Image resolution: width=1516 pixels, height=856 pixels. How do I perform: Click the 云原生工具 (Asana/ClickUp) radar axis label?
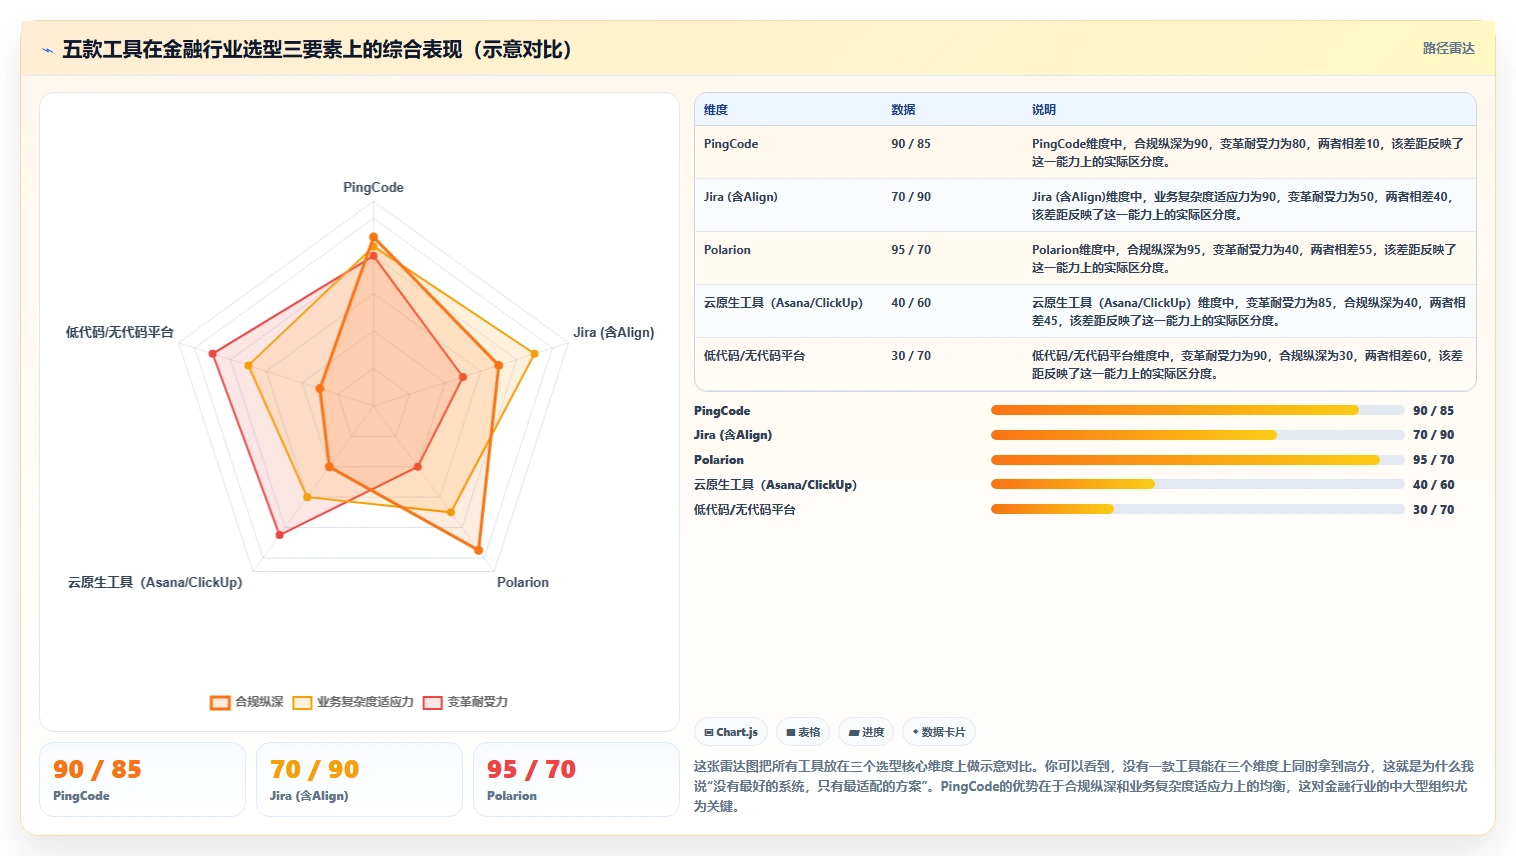pyautogui.click(x=155, y=582)
